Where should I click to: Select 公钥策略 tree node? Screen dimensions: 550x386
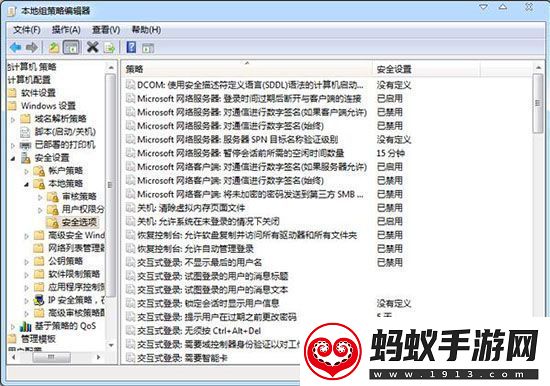65,261
